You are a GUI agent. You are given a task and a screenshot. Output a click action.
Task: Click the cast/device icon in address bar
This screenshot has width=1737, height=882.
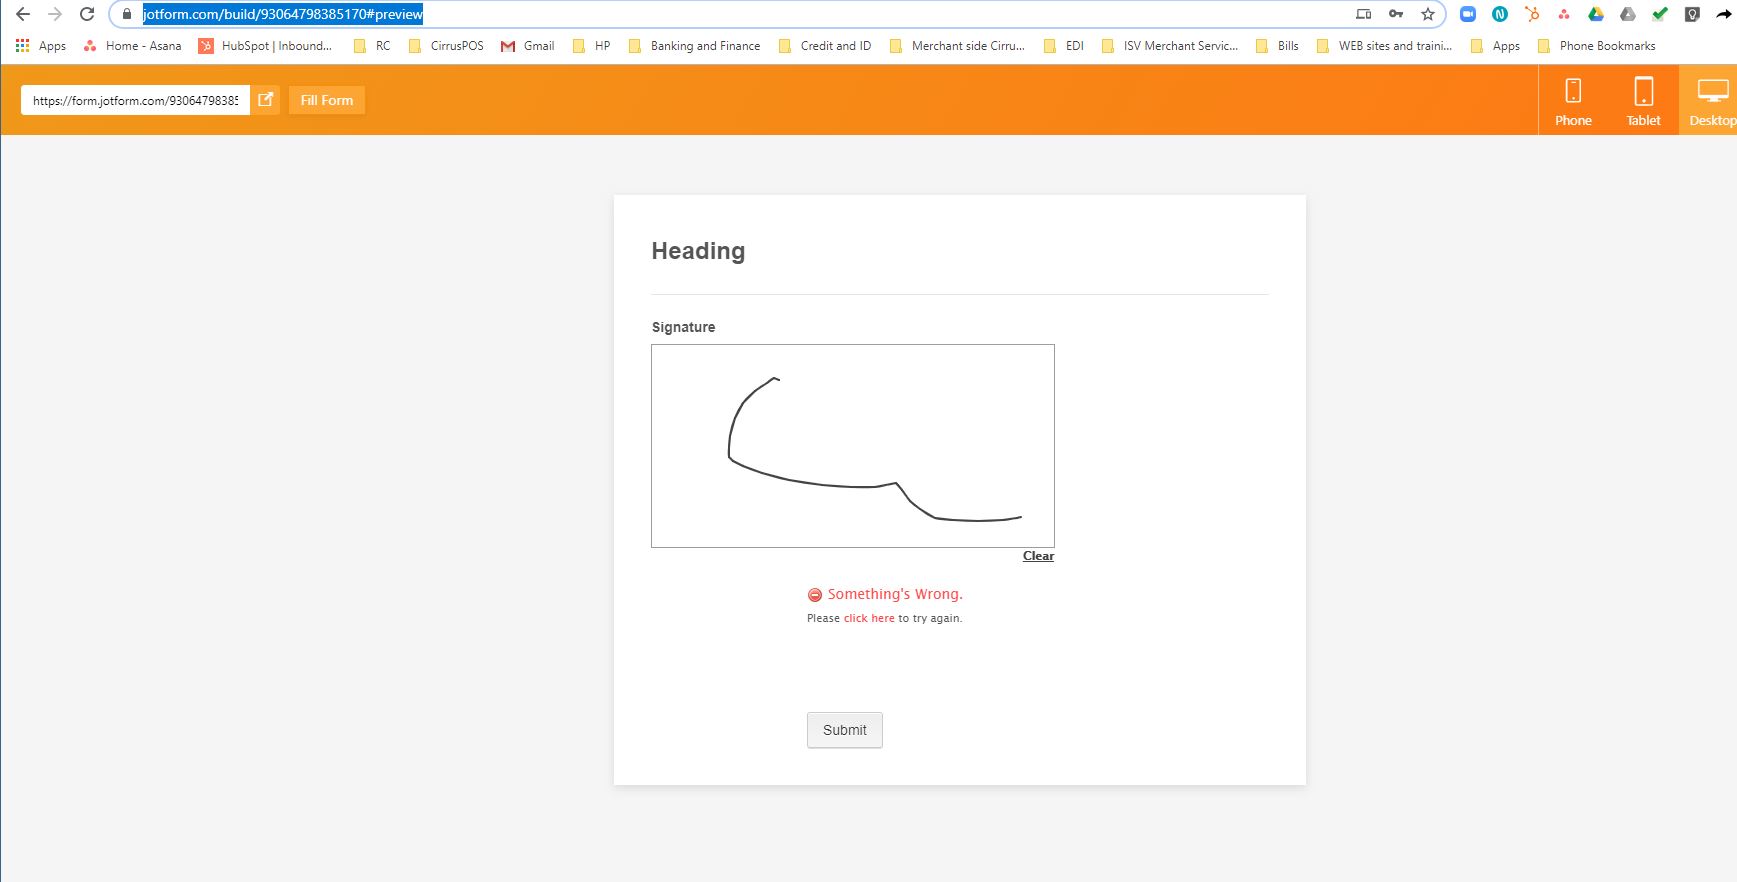(1363, 14)
